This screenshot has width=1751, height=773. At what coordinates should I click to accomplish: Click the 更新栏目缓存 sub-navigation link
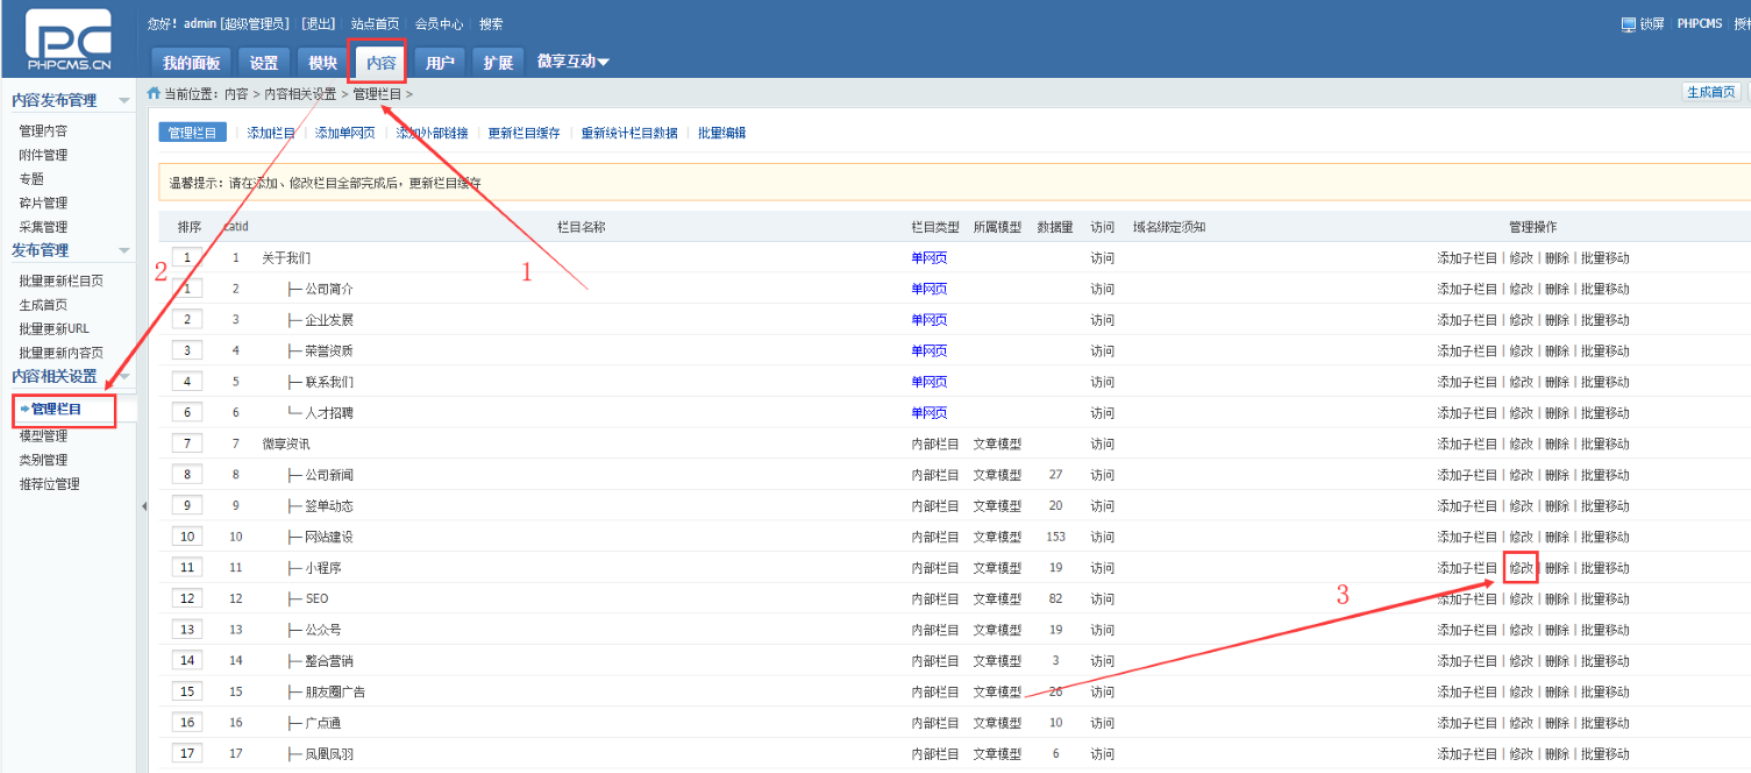(524, 133)
